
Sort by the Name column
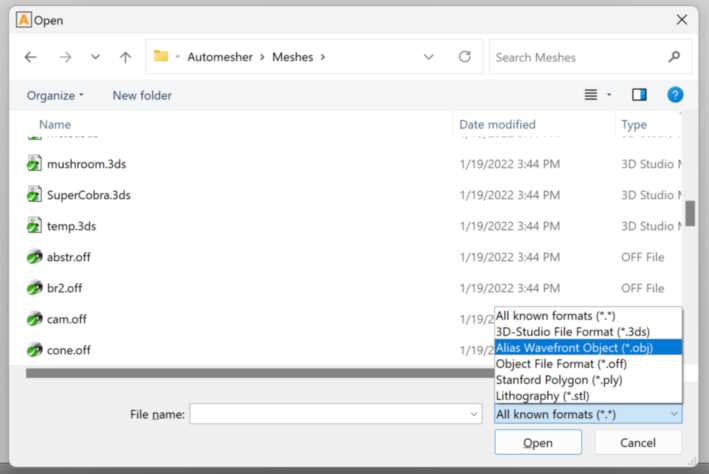click(55, 124)
